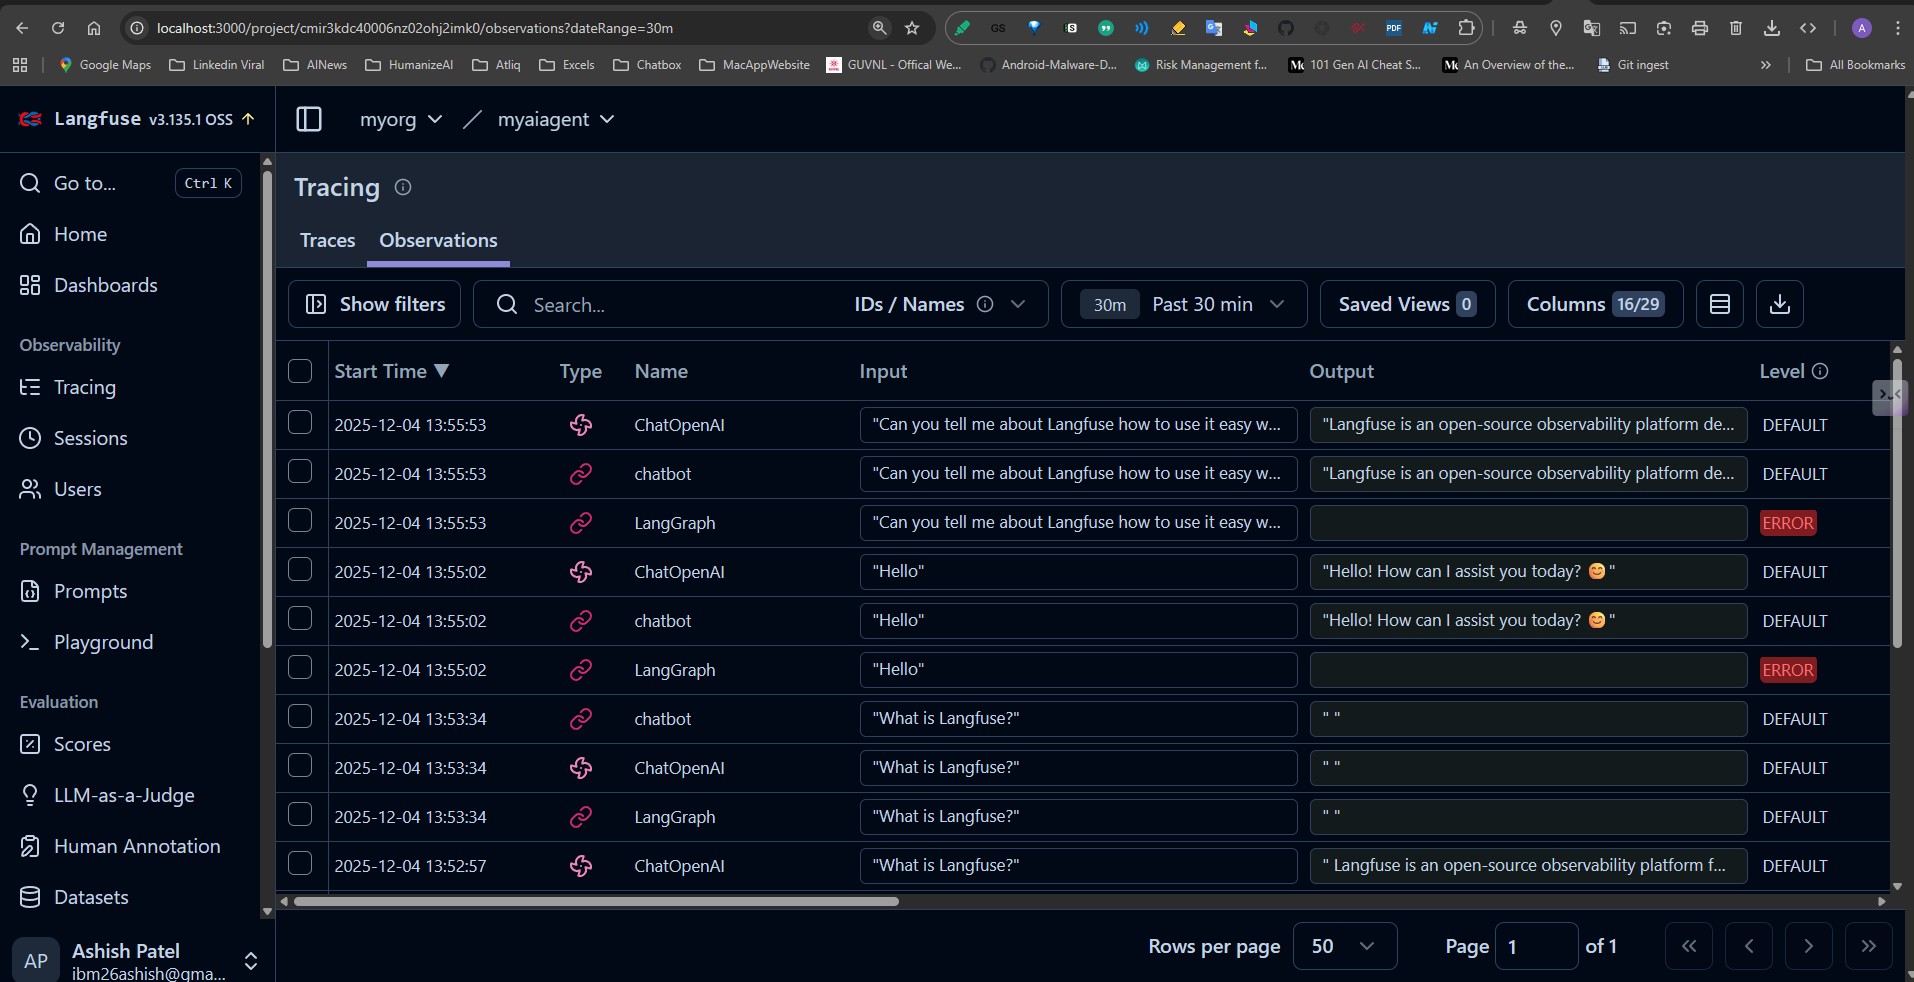The height and width of the screenshot is (982, 1914).
Task: Open the All Bookmarks folder
Action: tap(1856, 65)
